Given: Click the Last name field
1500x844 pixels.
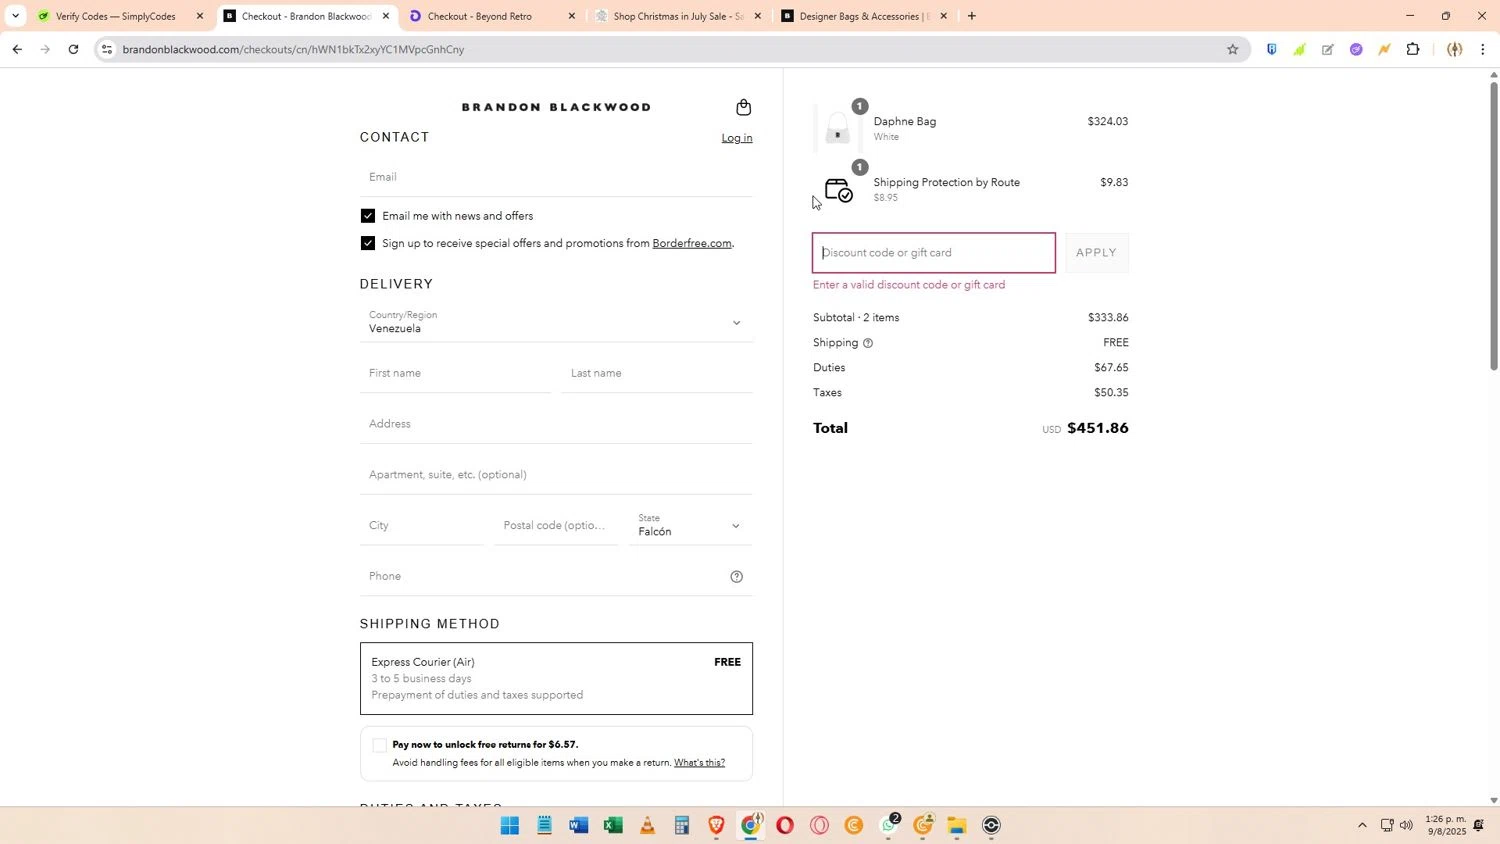Looking at the screenshot, I should [657, 374].
